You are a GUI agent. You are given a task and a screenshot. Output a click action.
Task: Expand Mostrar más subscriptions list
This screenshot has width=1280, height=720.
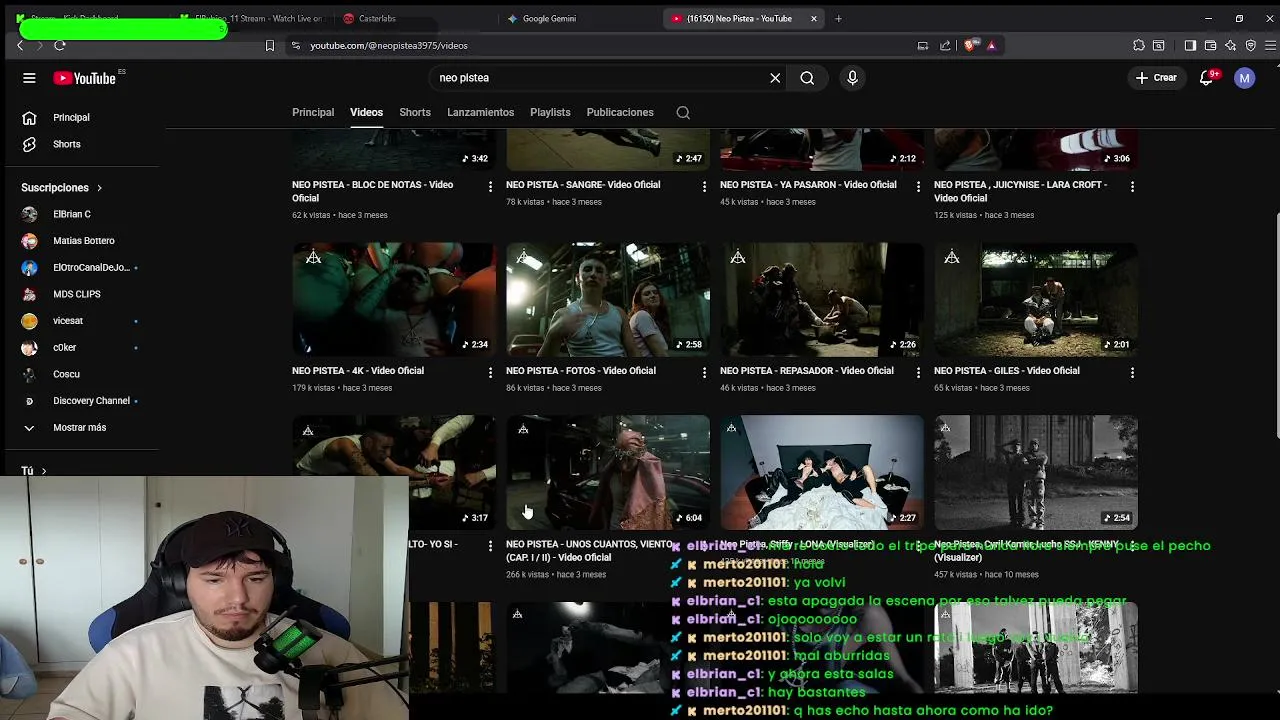coord(80,427)
